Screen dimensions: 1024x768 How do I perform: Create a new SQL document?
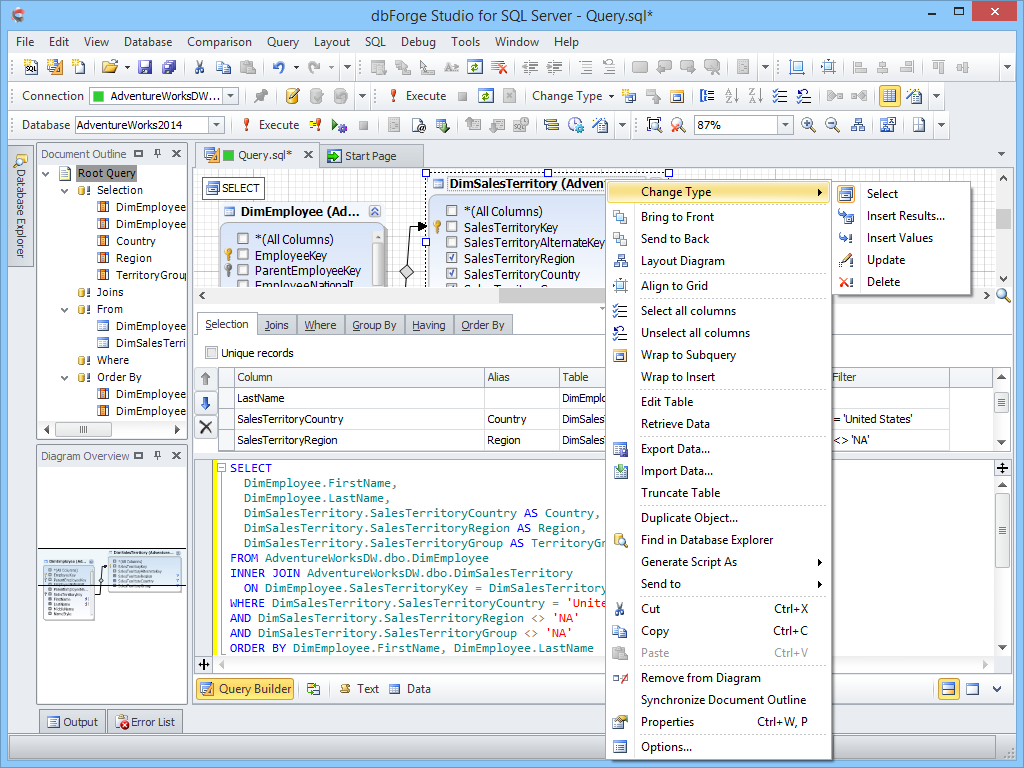coord(30,66)
